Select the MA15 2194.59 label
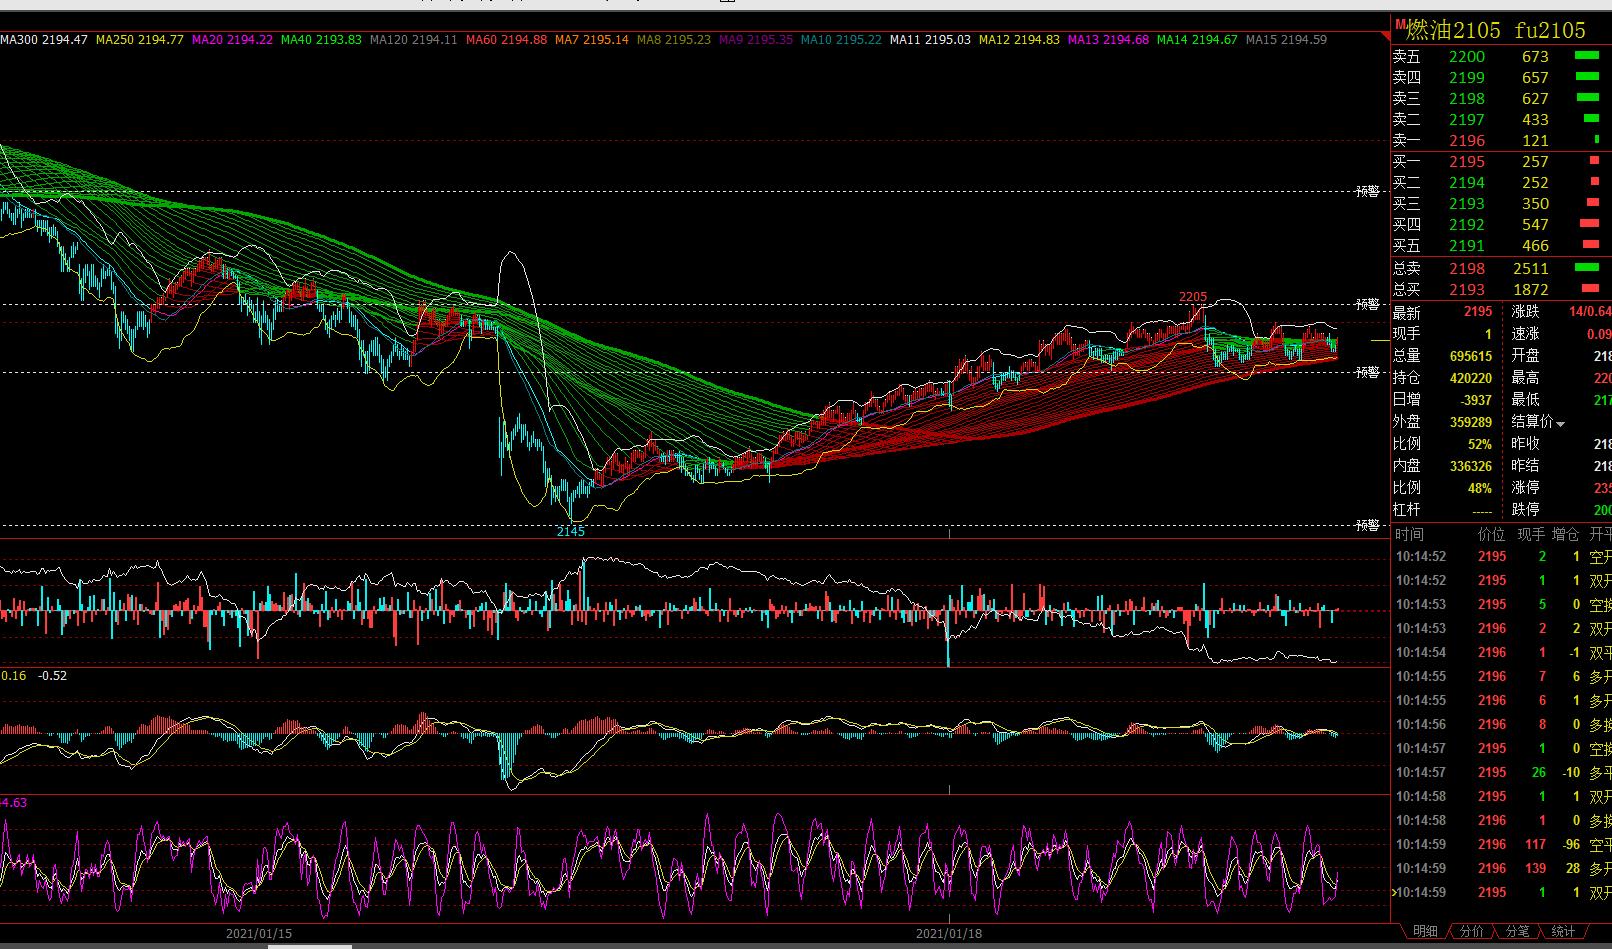This screenshot has height=949, width=1612. click(x=1286, y=40)
